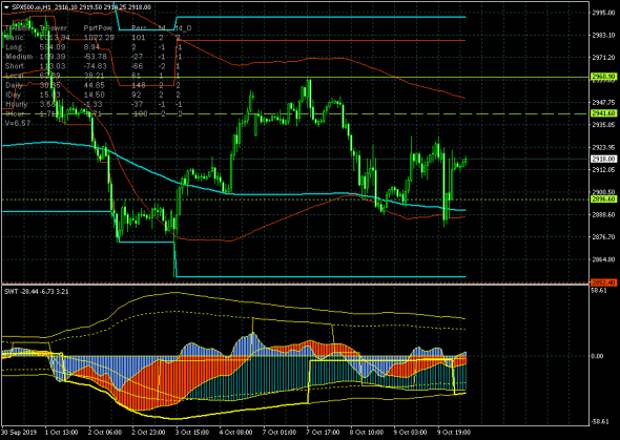Click the 44.65 PartPow value
Screen dimensions: 620x440
pyautogui.click(x=94, y=85)
